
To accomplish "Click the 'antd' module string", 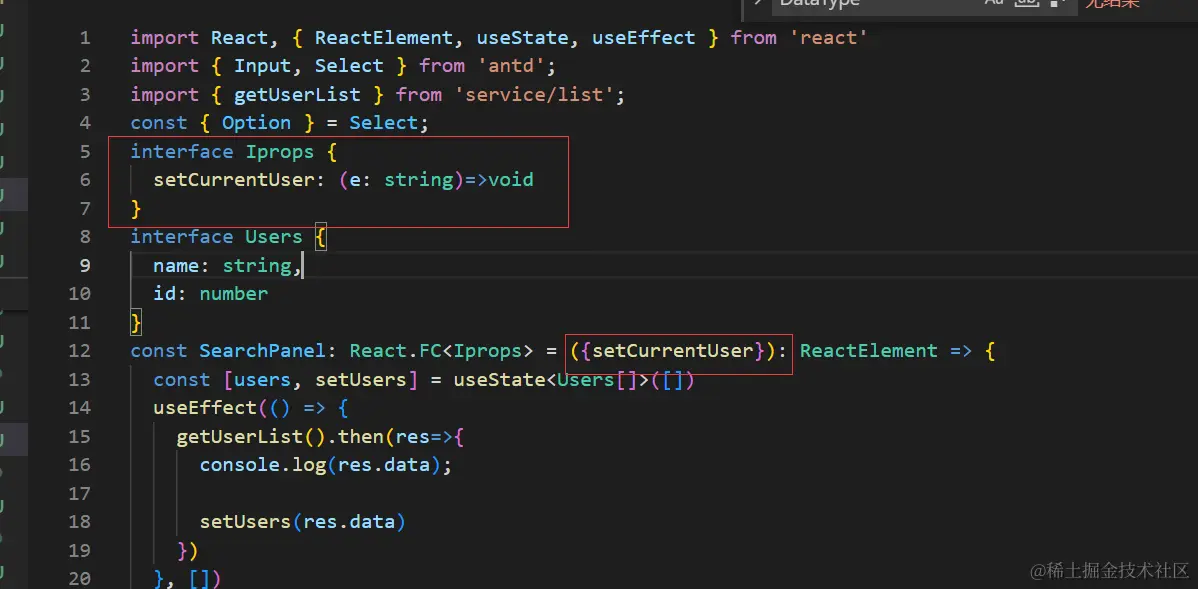I will pyautogui.click(x=511, y=66).
